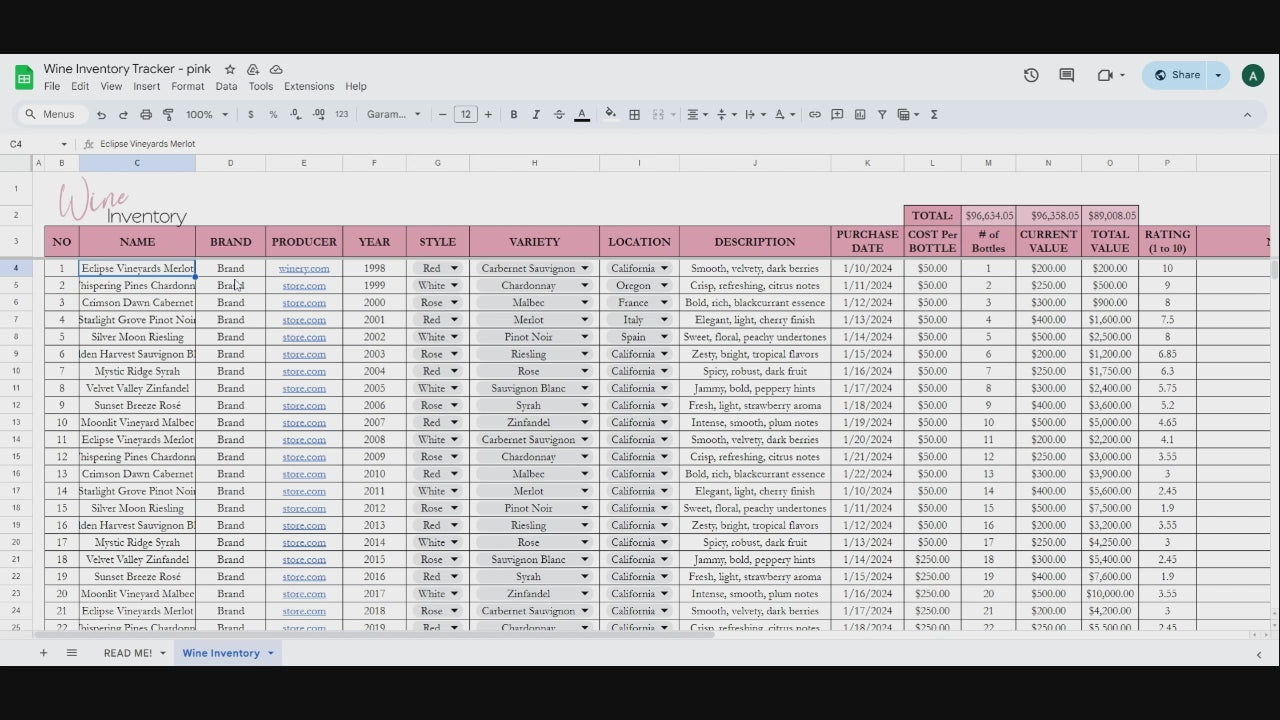Click the create filter funnel icon
This screenshot has width=1280, height=720.
point(882,115)
